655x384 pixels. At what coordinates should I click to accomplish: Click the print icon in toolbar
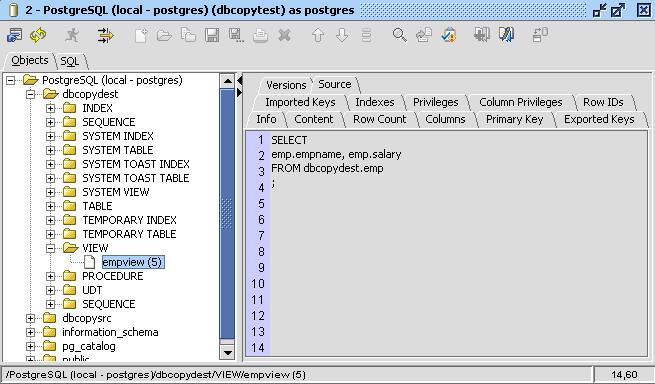pos(260,35)
